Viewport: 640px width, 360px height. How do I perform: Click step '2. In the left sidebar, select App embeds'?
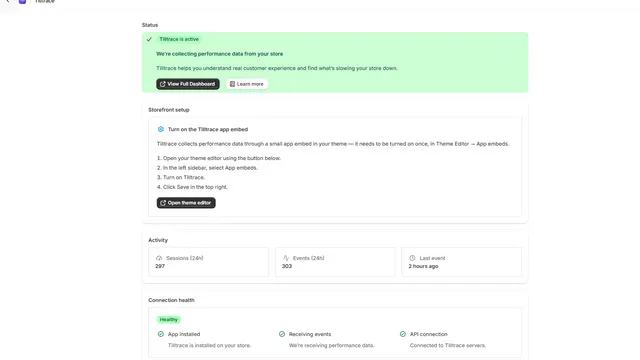pos(207,168)
